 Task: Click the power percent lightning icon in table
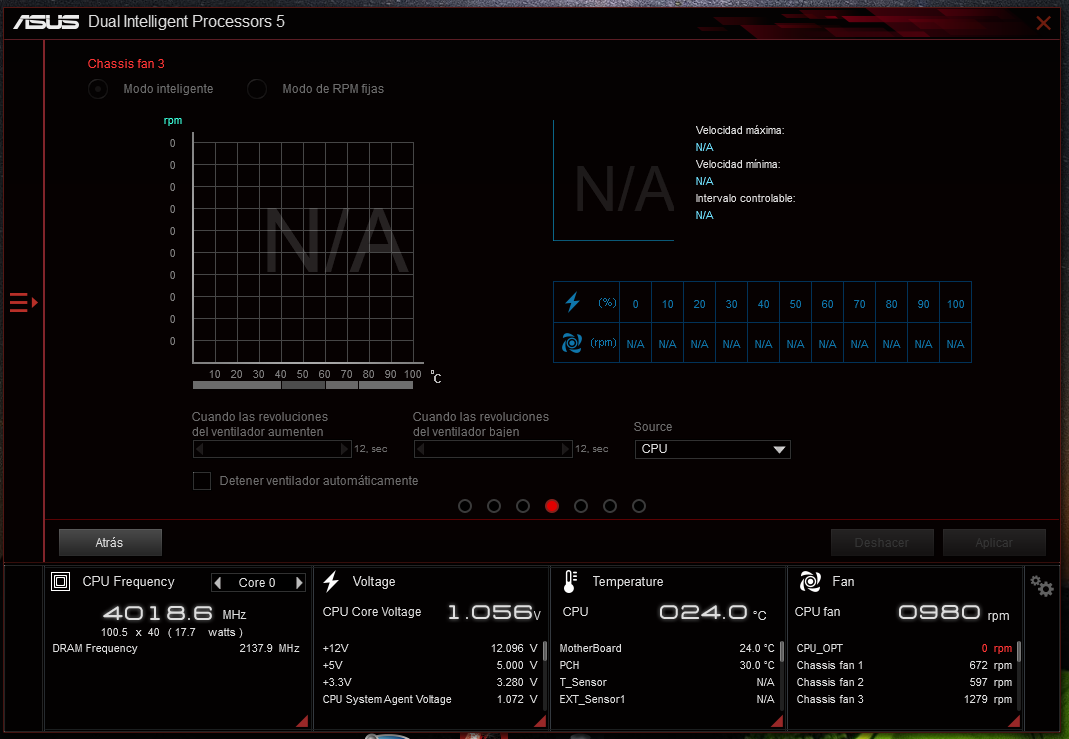point(573,302)
